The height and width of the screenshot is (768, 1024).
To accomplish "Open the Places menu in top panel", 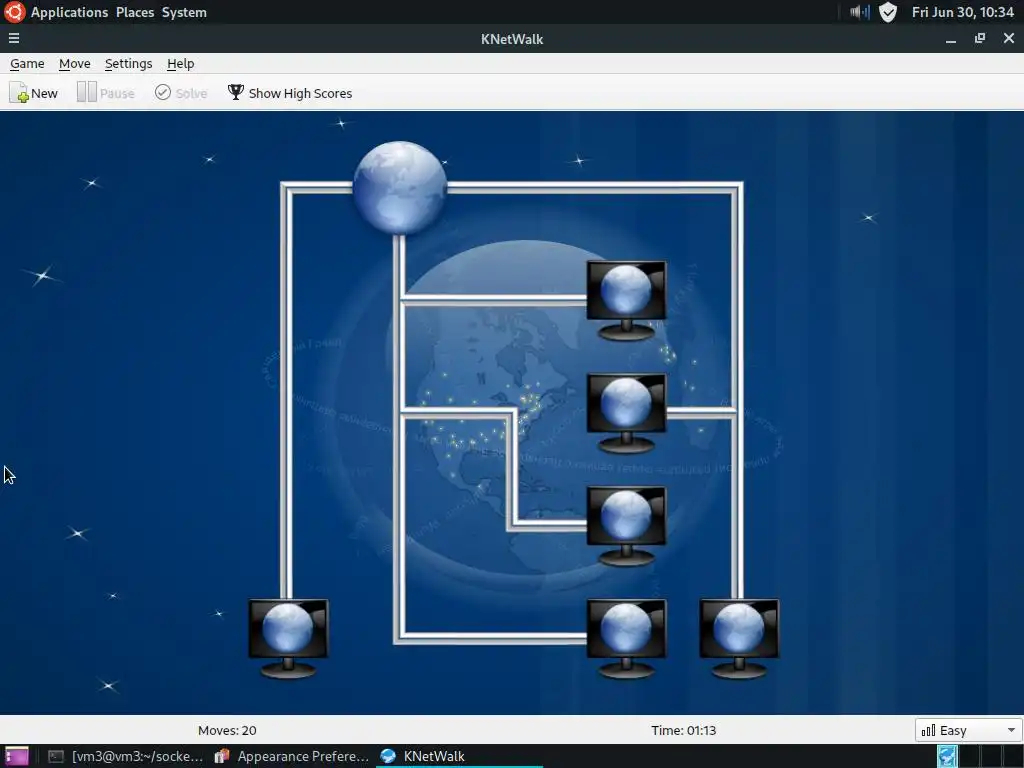I will 135,12.
